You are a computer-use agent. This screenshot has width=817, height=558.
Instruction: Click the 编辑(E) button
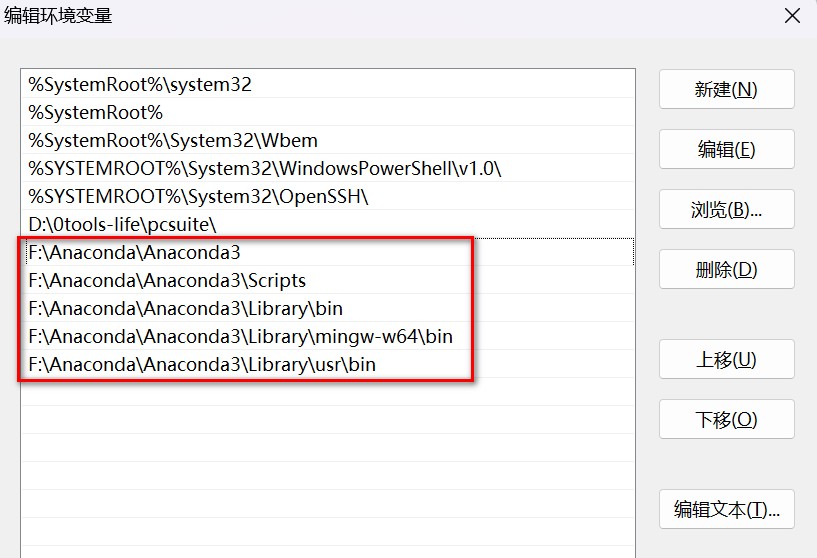point(726,150)
